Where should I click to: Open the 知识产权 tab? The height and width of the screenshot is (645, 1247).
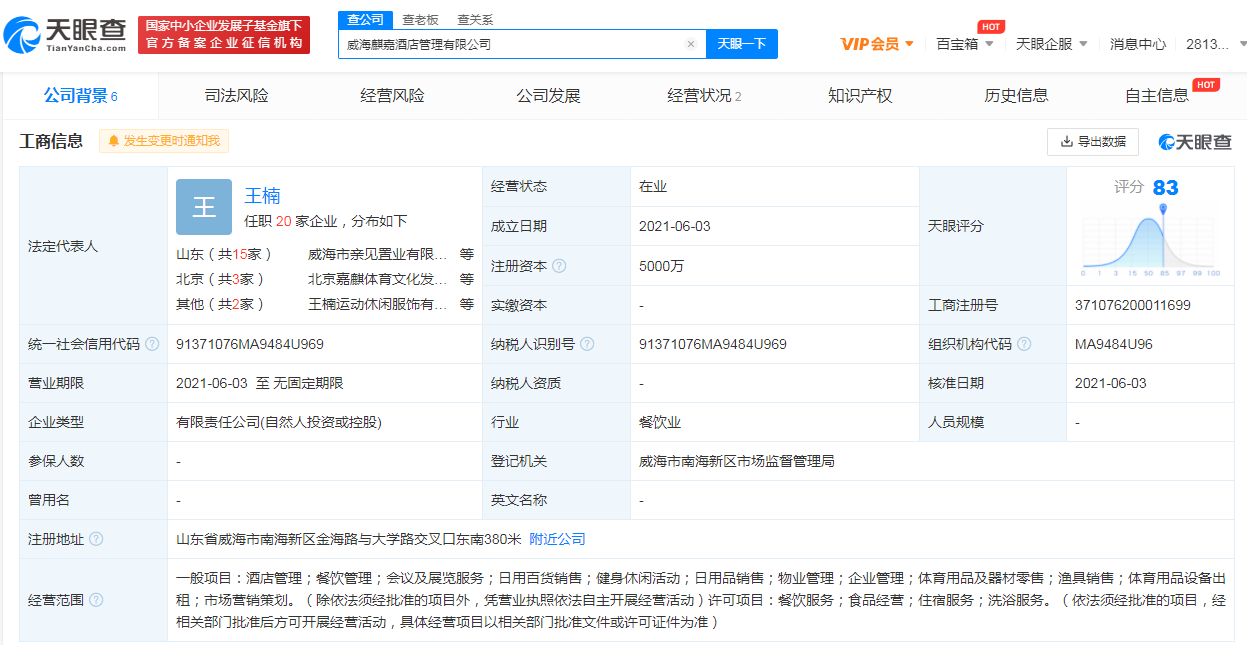click(860, 96)
